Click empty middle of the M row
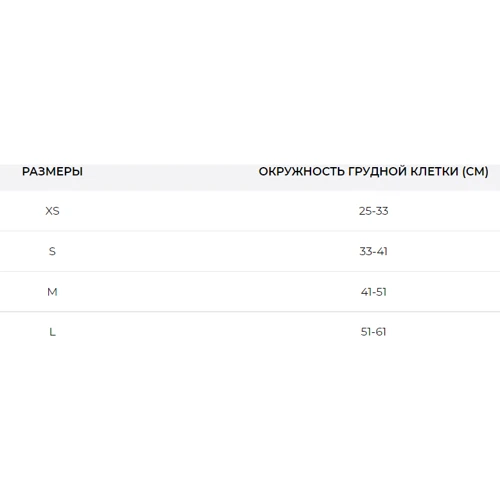The image size is (500, 500). pyautogui.click(x=209, y=292)
